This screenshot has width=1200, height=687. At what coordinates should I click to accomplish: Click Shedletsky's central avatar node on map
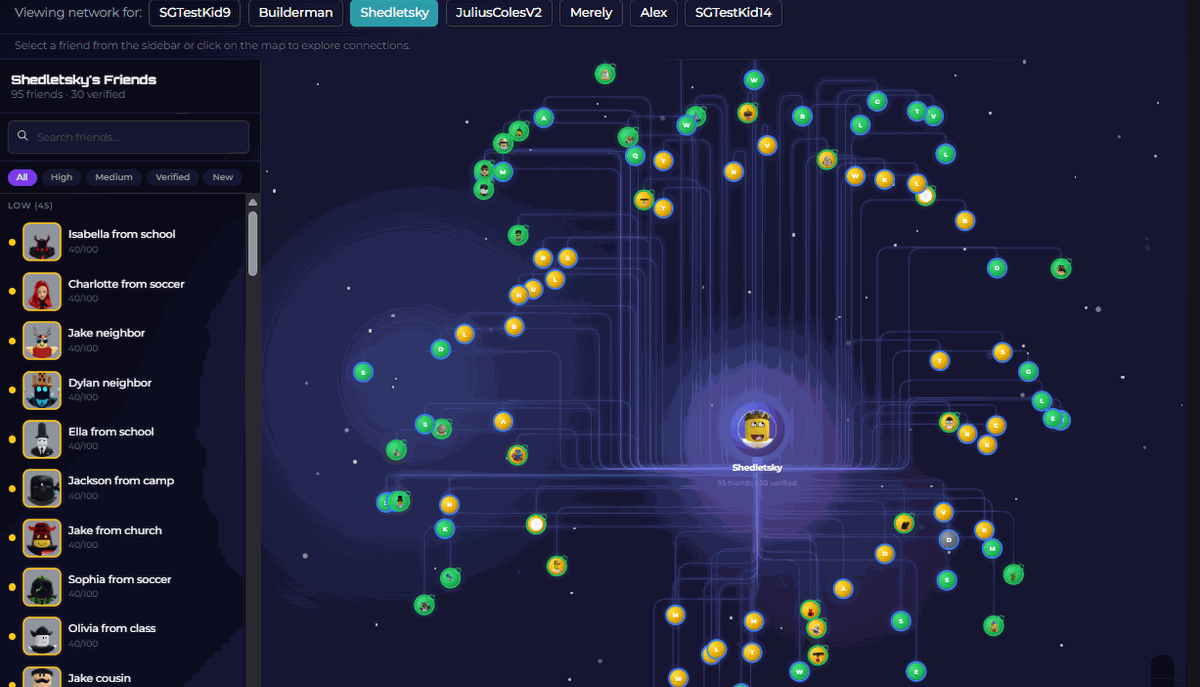click(757, 430)
